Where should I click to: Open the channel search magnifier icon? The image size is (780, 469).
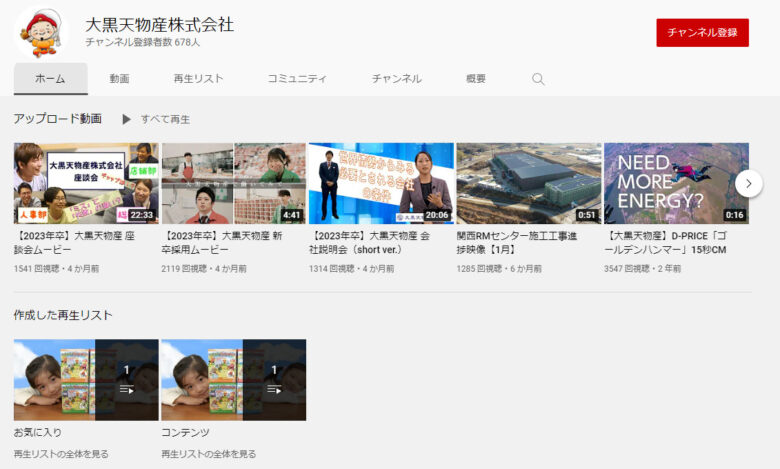click(538, 79)
